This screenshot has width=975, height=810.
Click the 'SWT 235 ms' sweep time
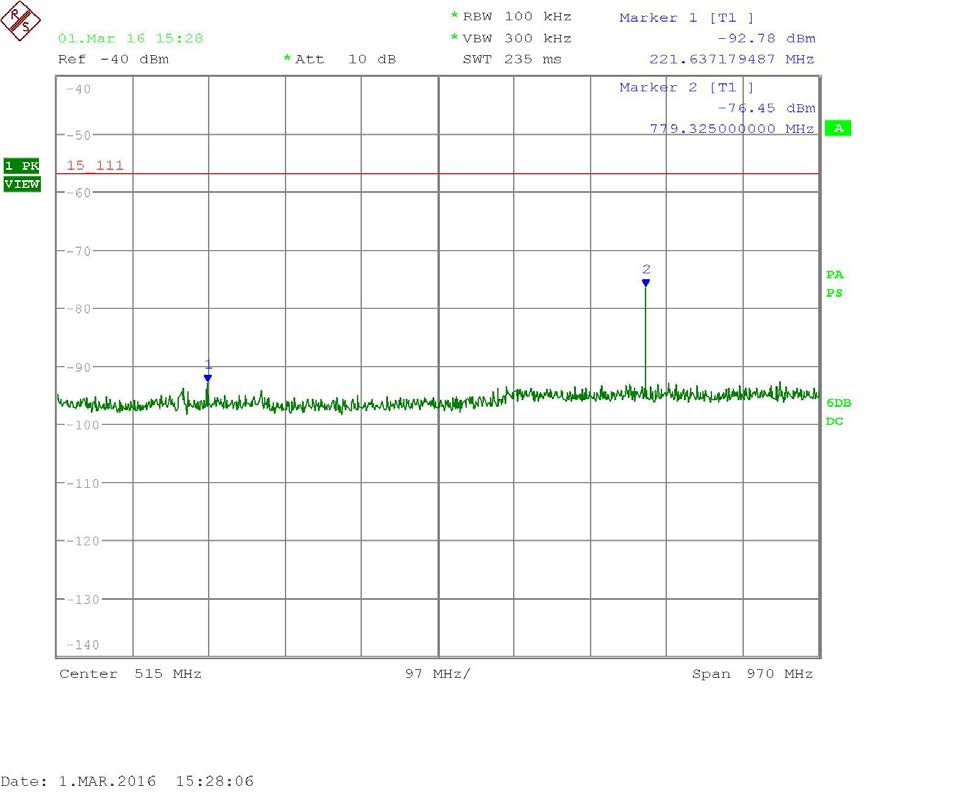tap(512, 59)
